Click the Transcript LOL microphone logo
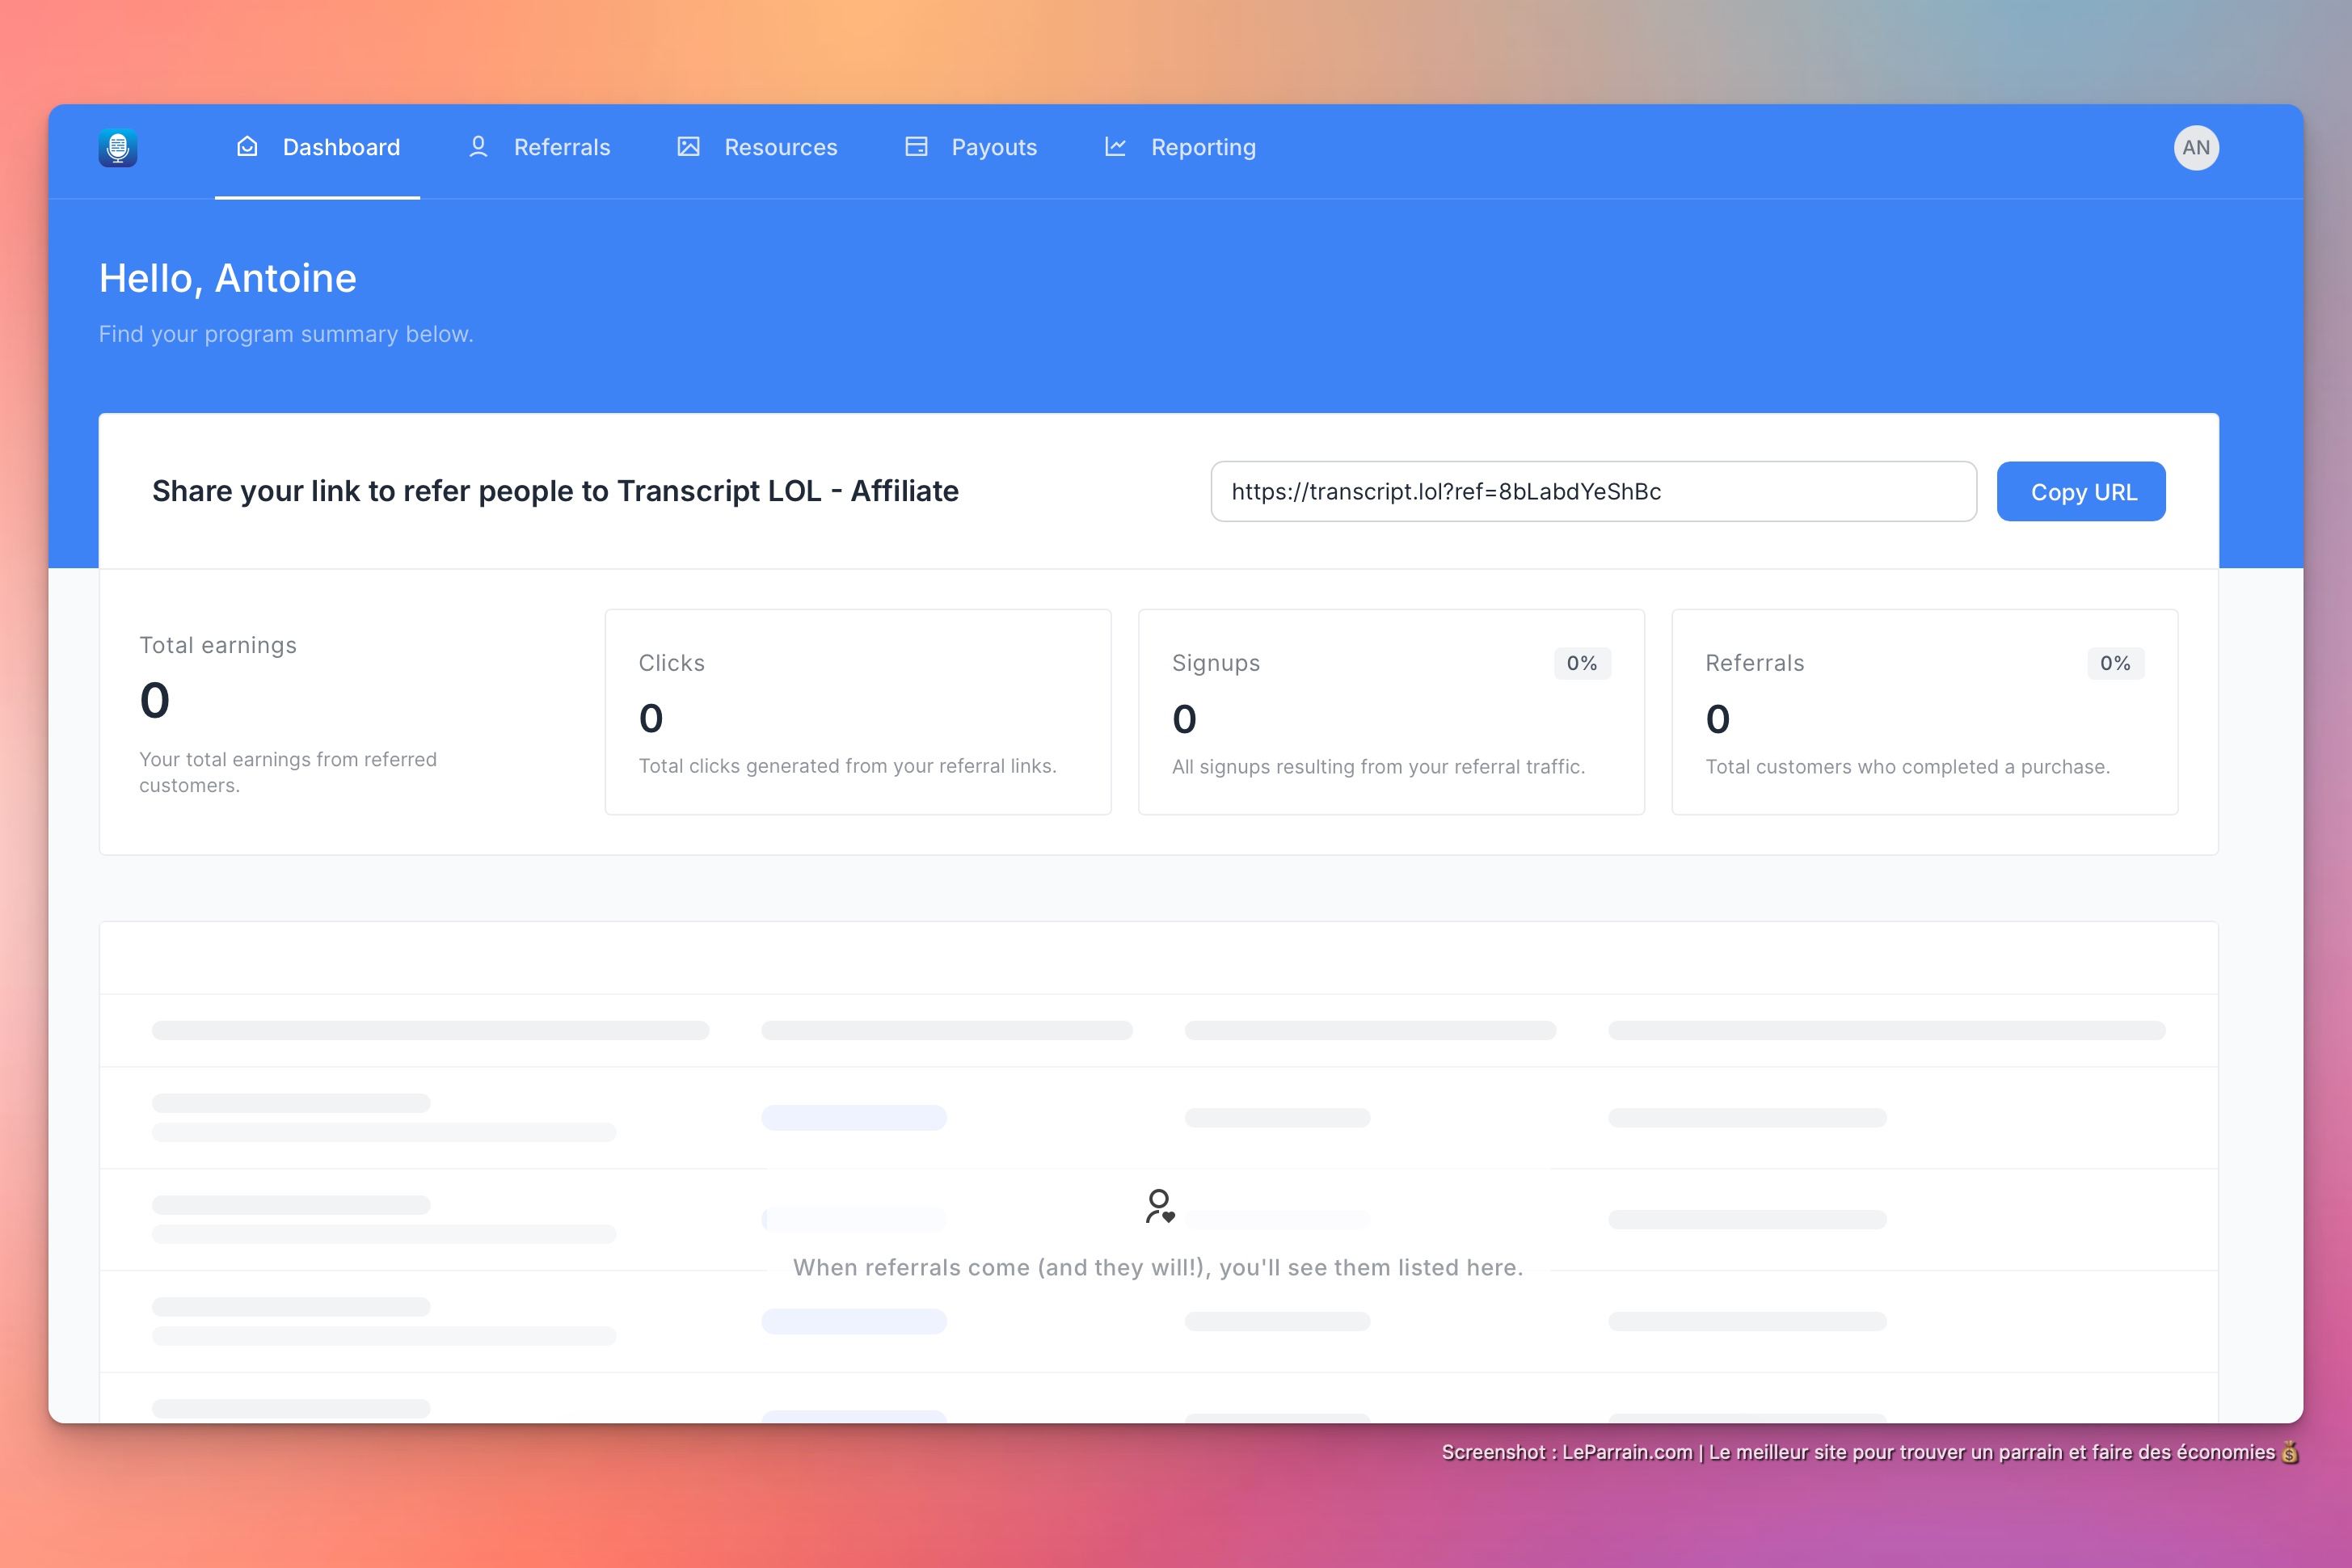The width and height of the screenshot is (2352, 1568). [x=118, y=148]
